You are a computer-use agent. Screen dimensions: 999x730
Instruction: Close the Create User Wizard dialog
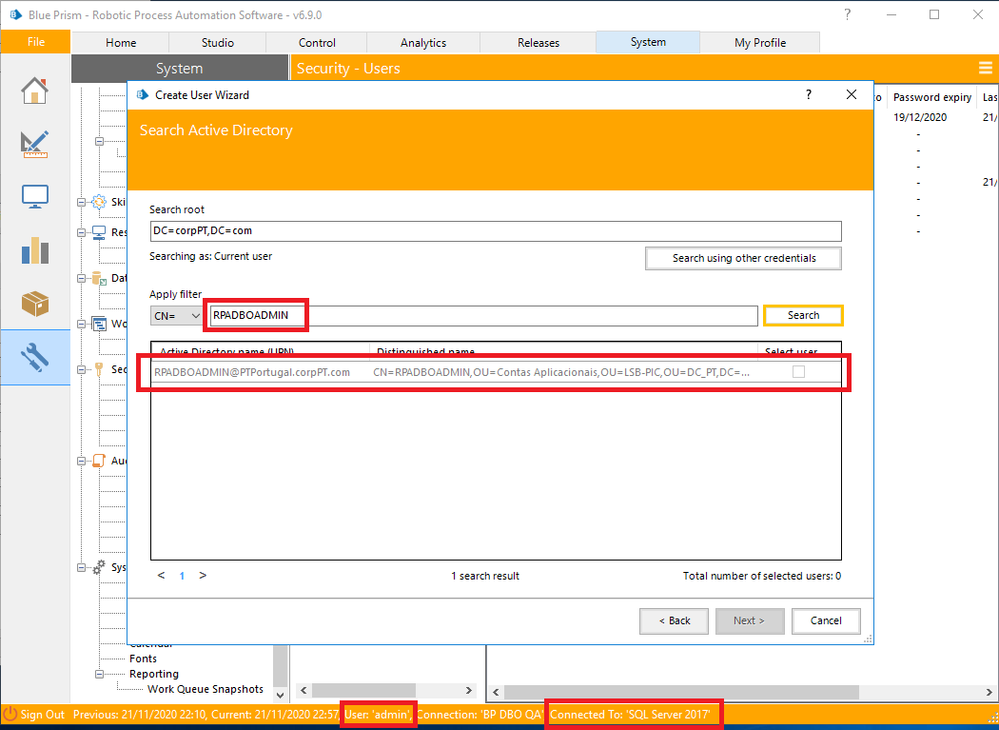(x=851, y=94)
